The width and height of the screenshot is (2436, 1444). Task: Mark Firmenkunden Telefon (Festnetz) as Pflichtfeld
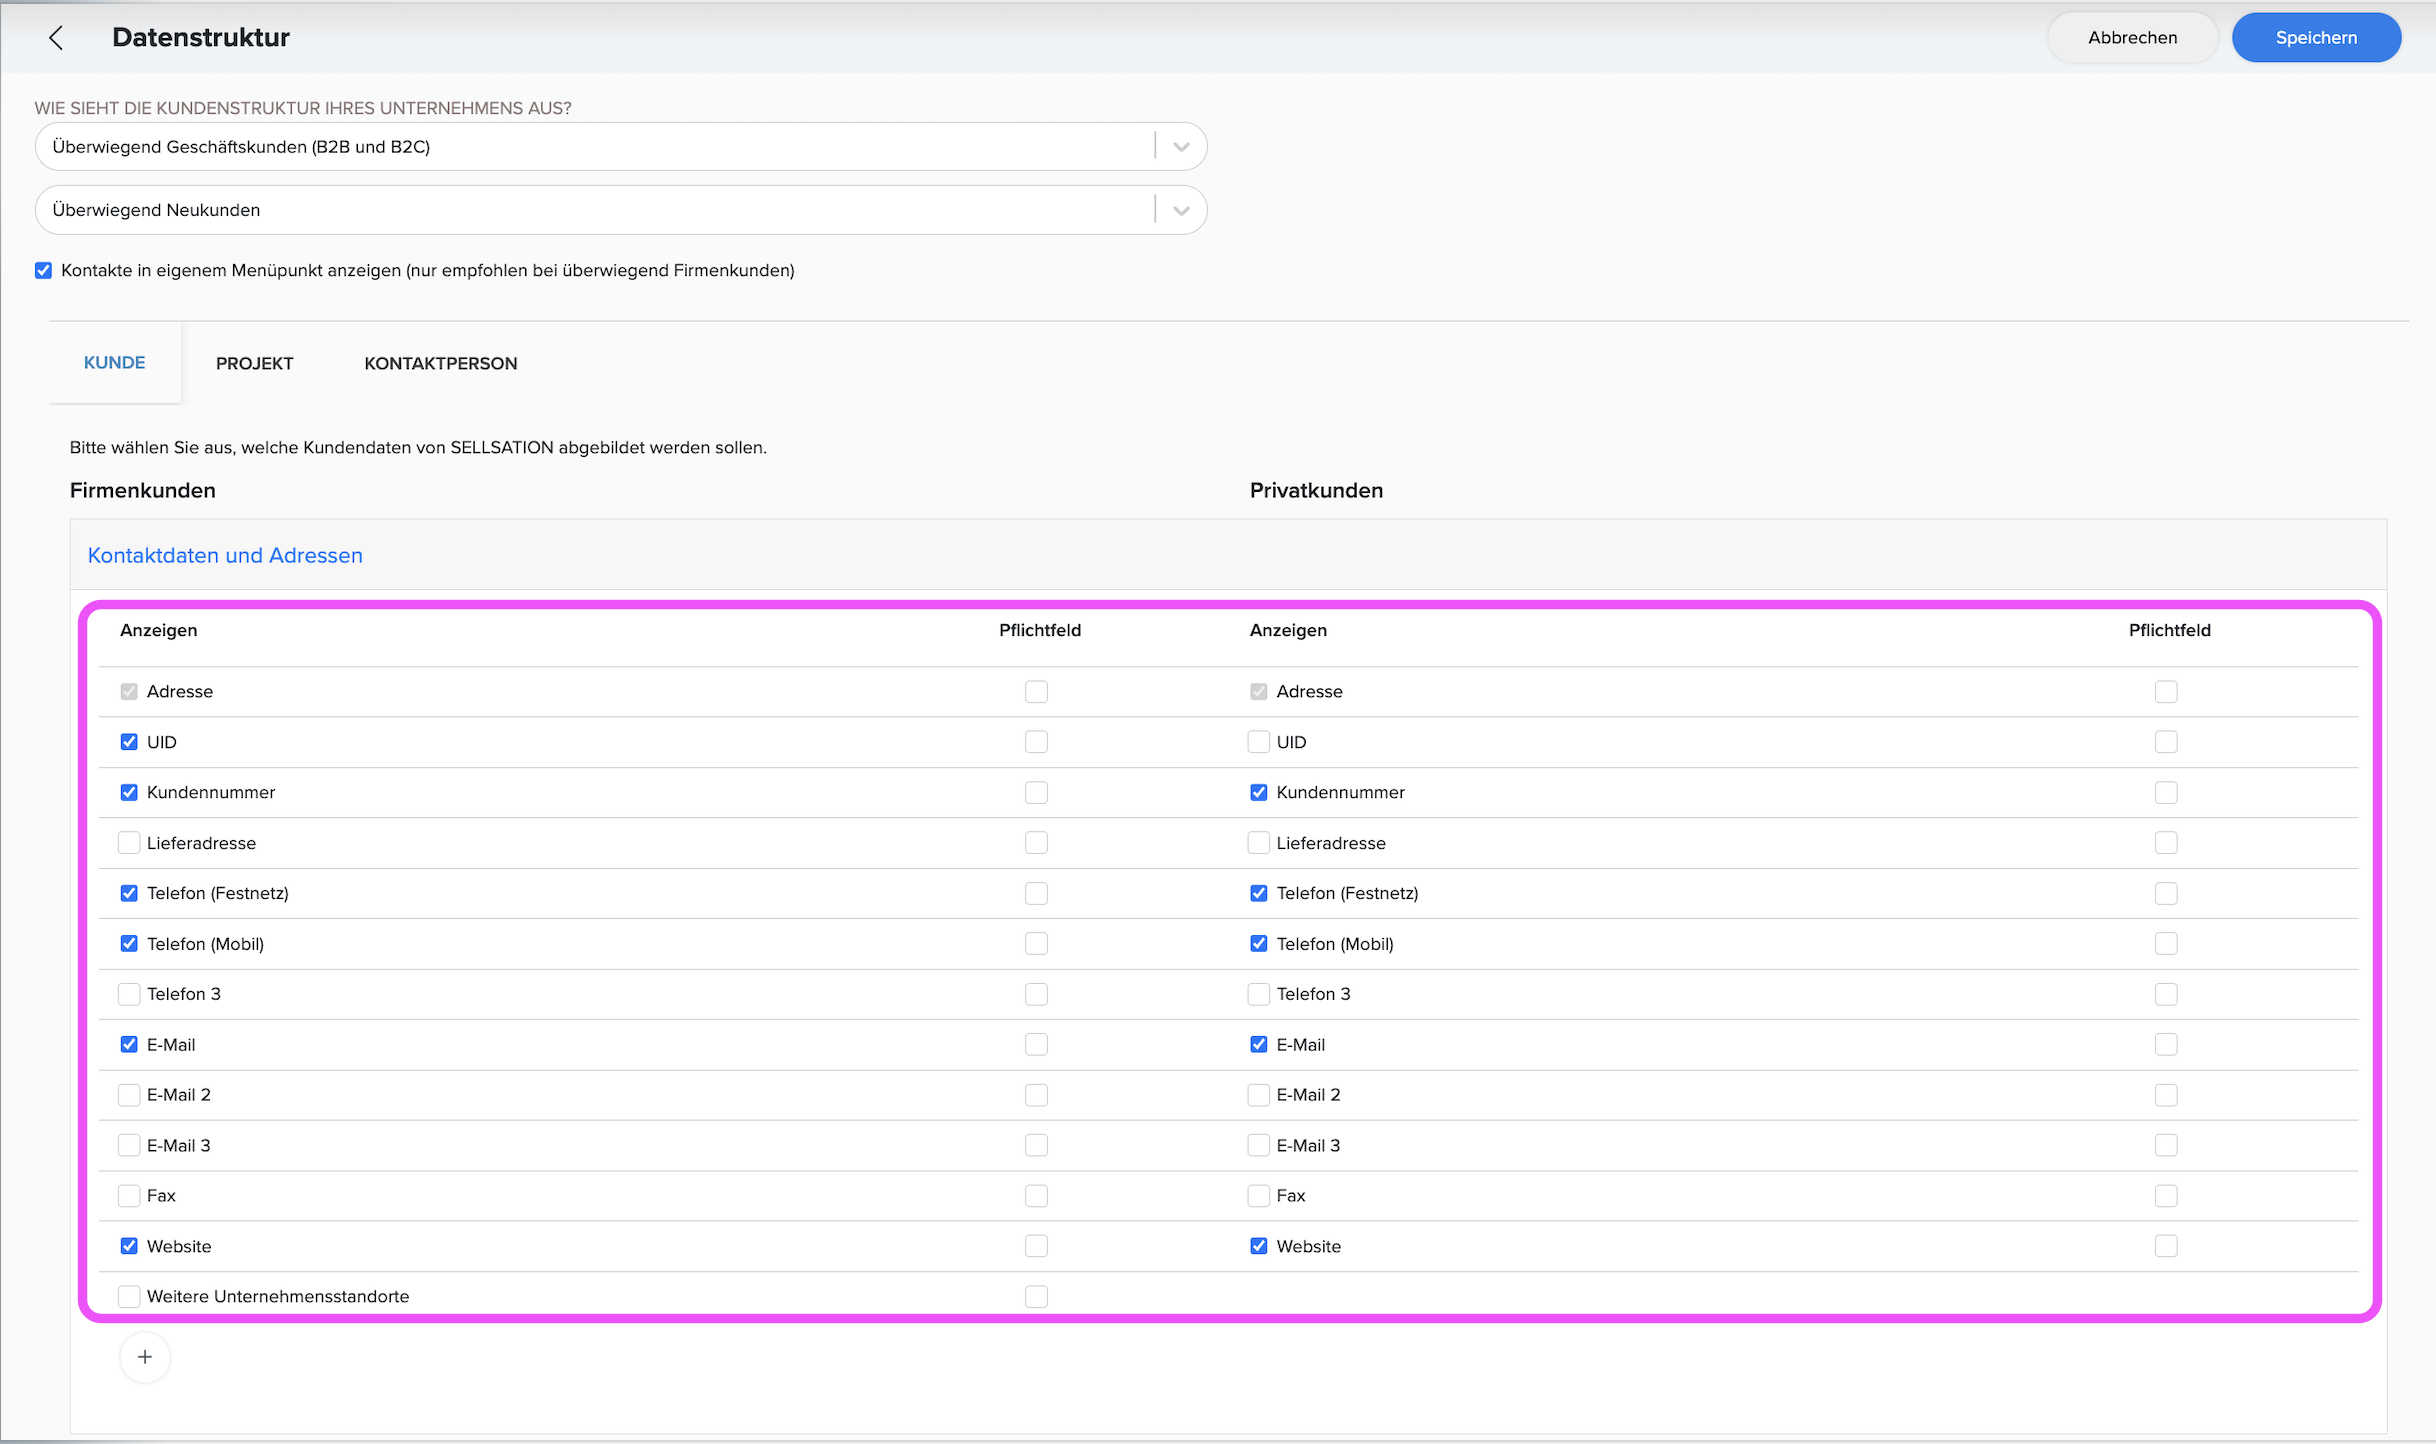click(x=1036, y=893)
